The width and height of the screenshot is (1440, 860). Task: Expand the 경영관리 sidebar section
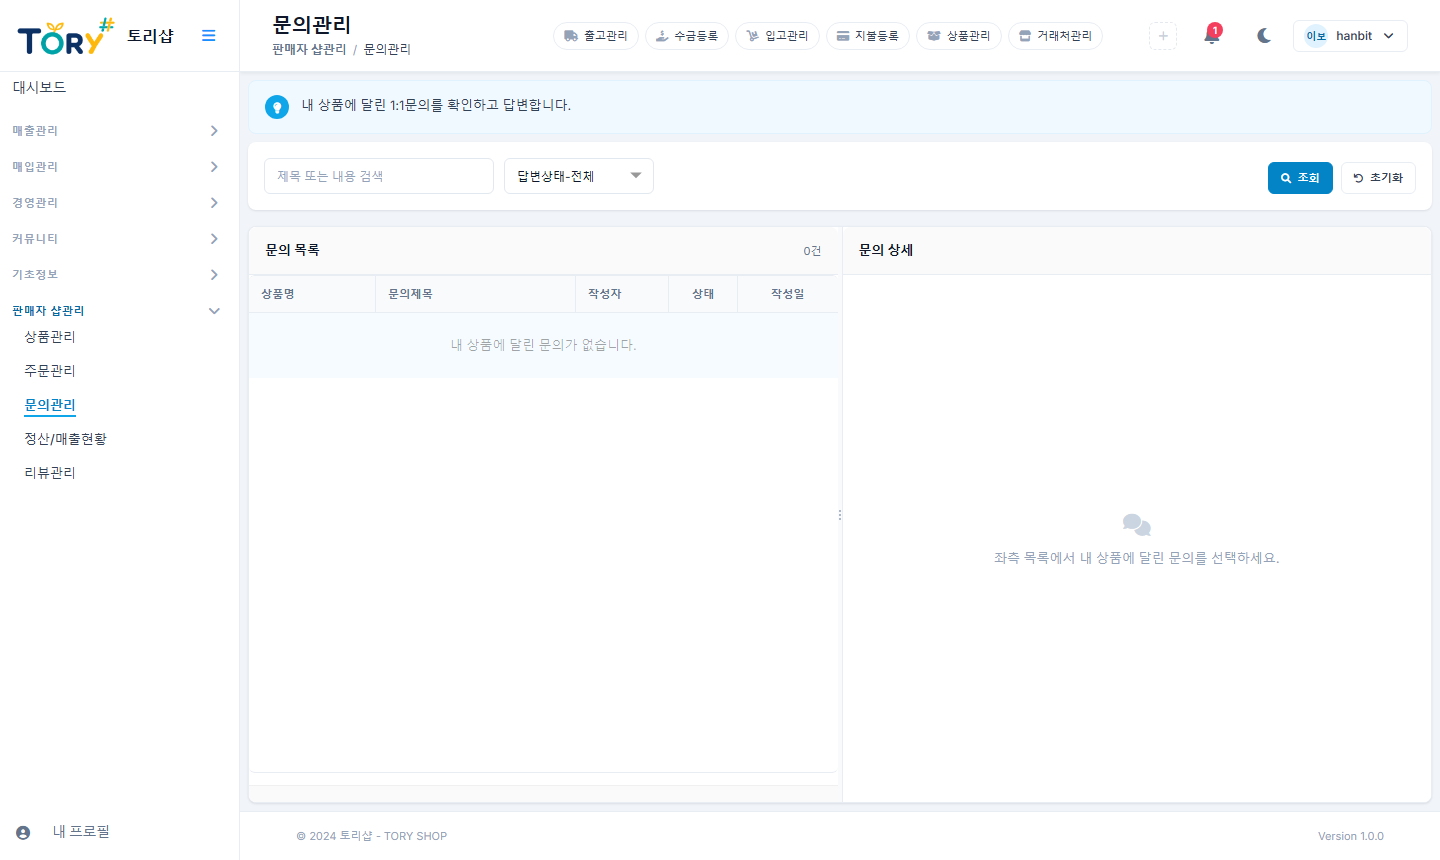coord(115,203)
